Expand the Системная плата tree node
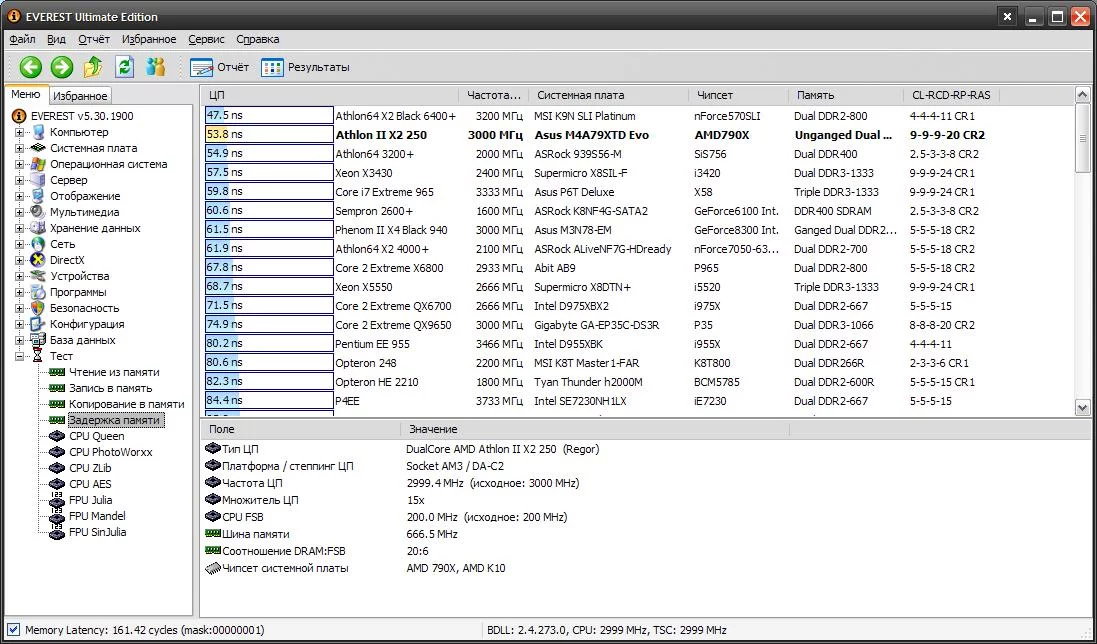Screen dimensions: 1097x644 click(19, 148)
